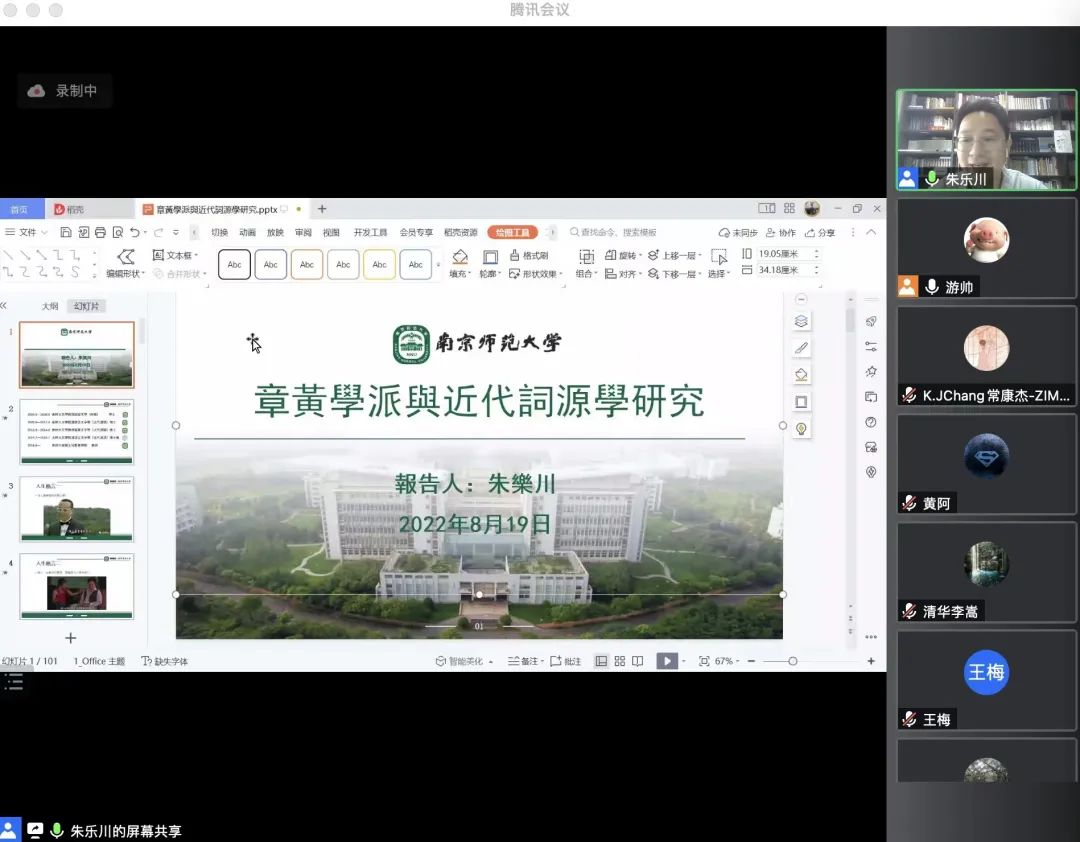Open the 审阅 review ribbon tab
Viewport: 1080px width, 842px height.
pyautogui.click(x=303, y=232)
